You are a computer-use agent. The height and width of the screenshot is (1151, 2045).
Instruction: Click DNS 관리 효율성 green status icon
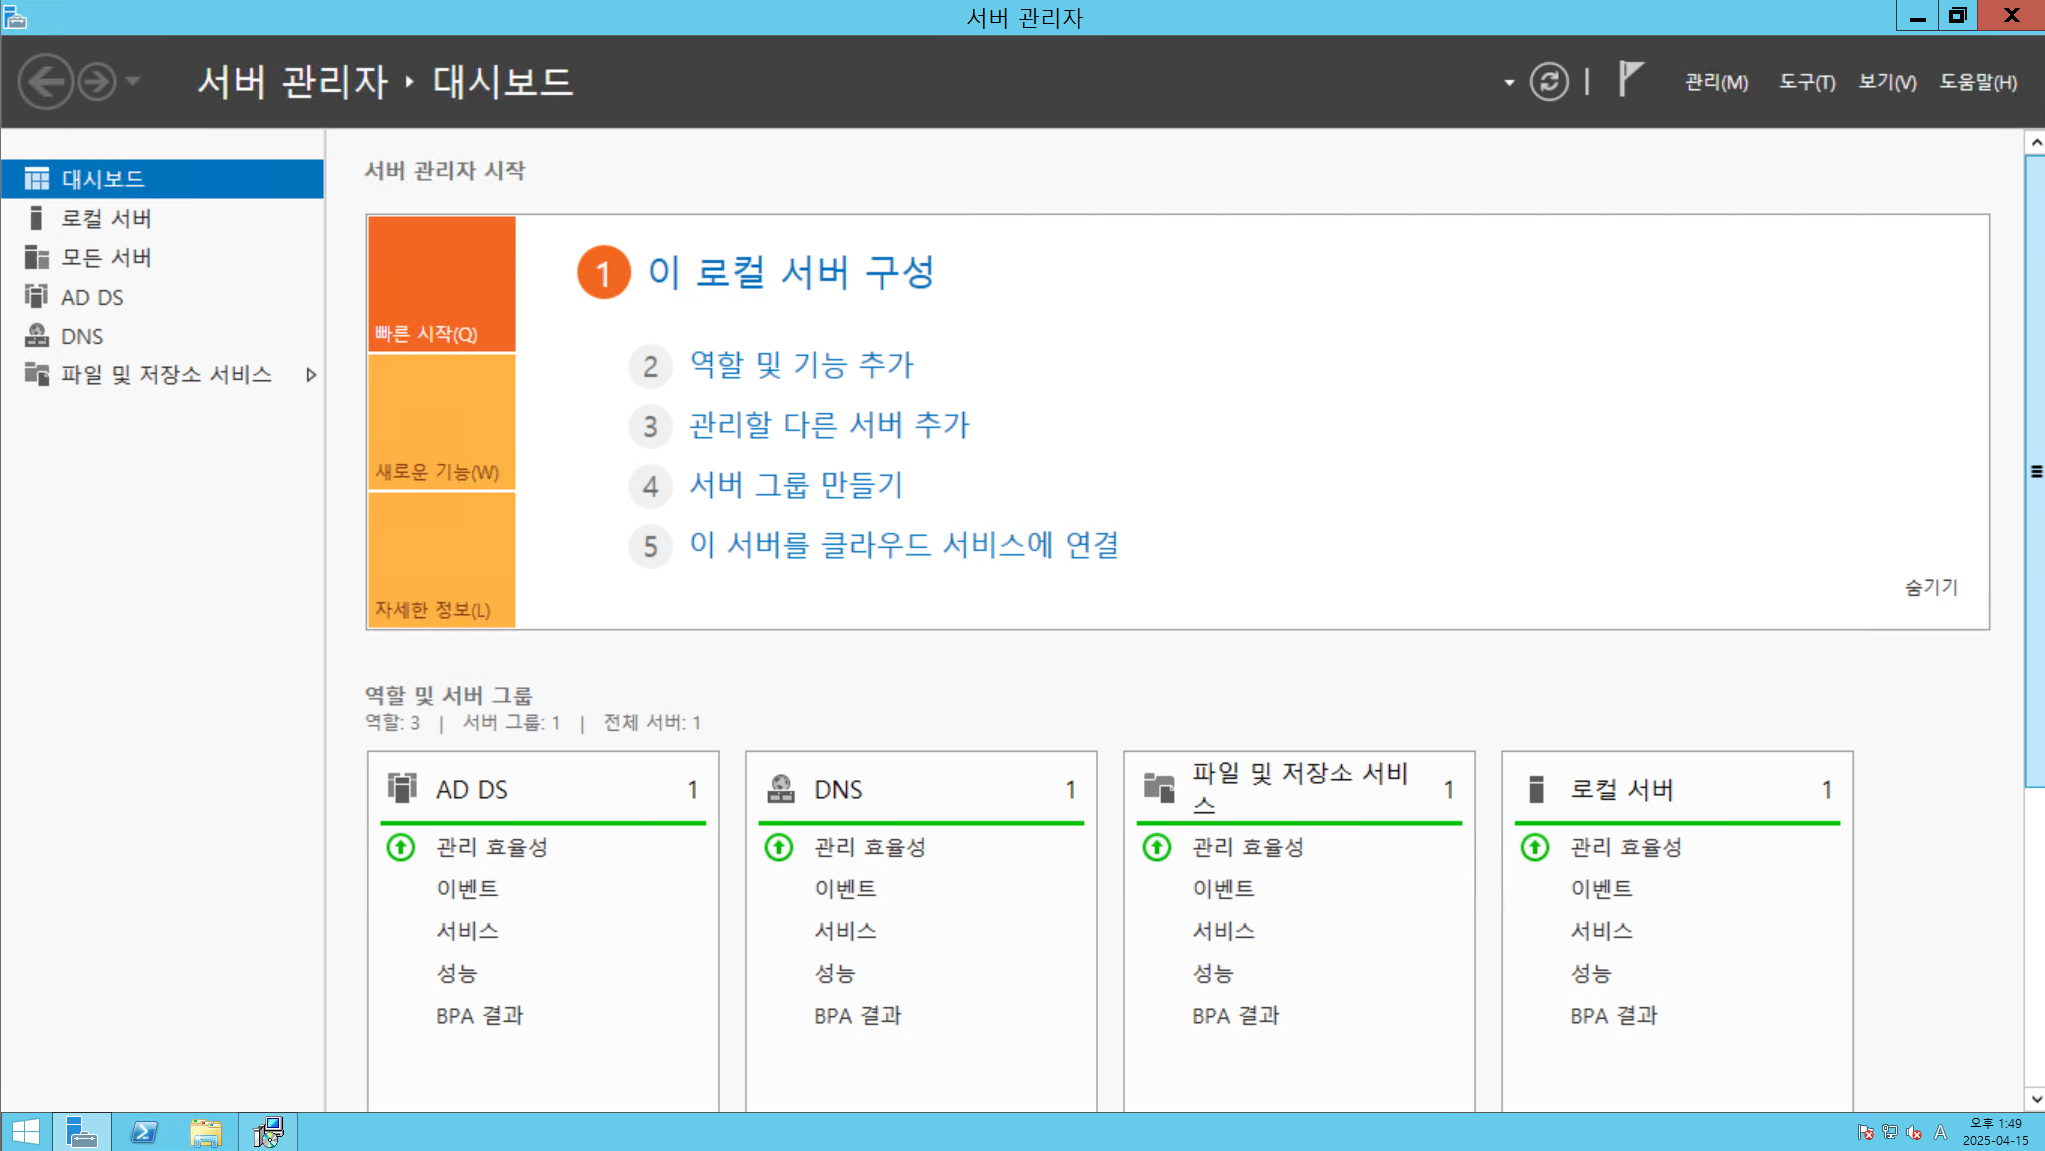point(779,848)
